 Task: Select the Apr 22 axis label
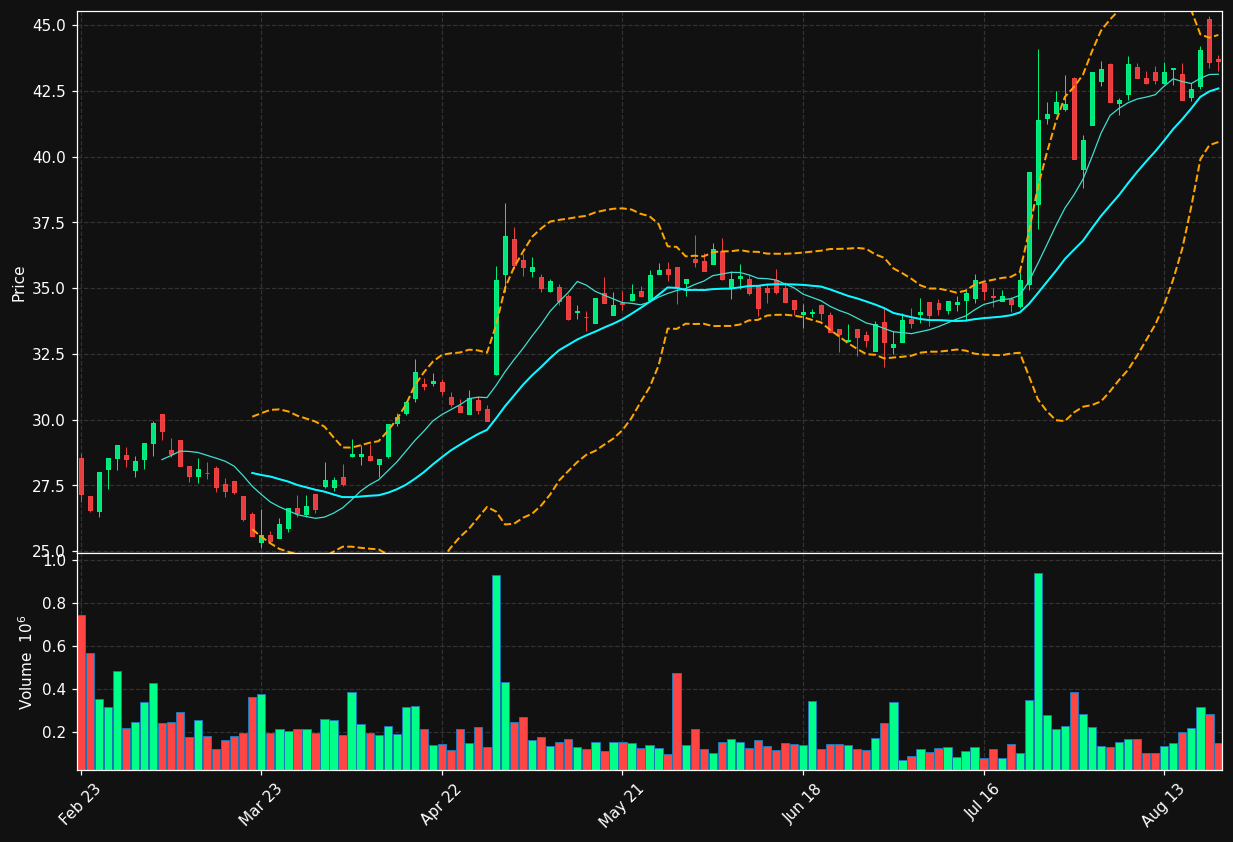440,805
